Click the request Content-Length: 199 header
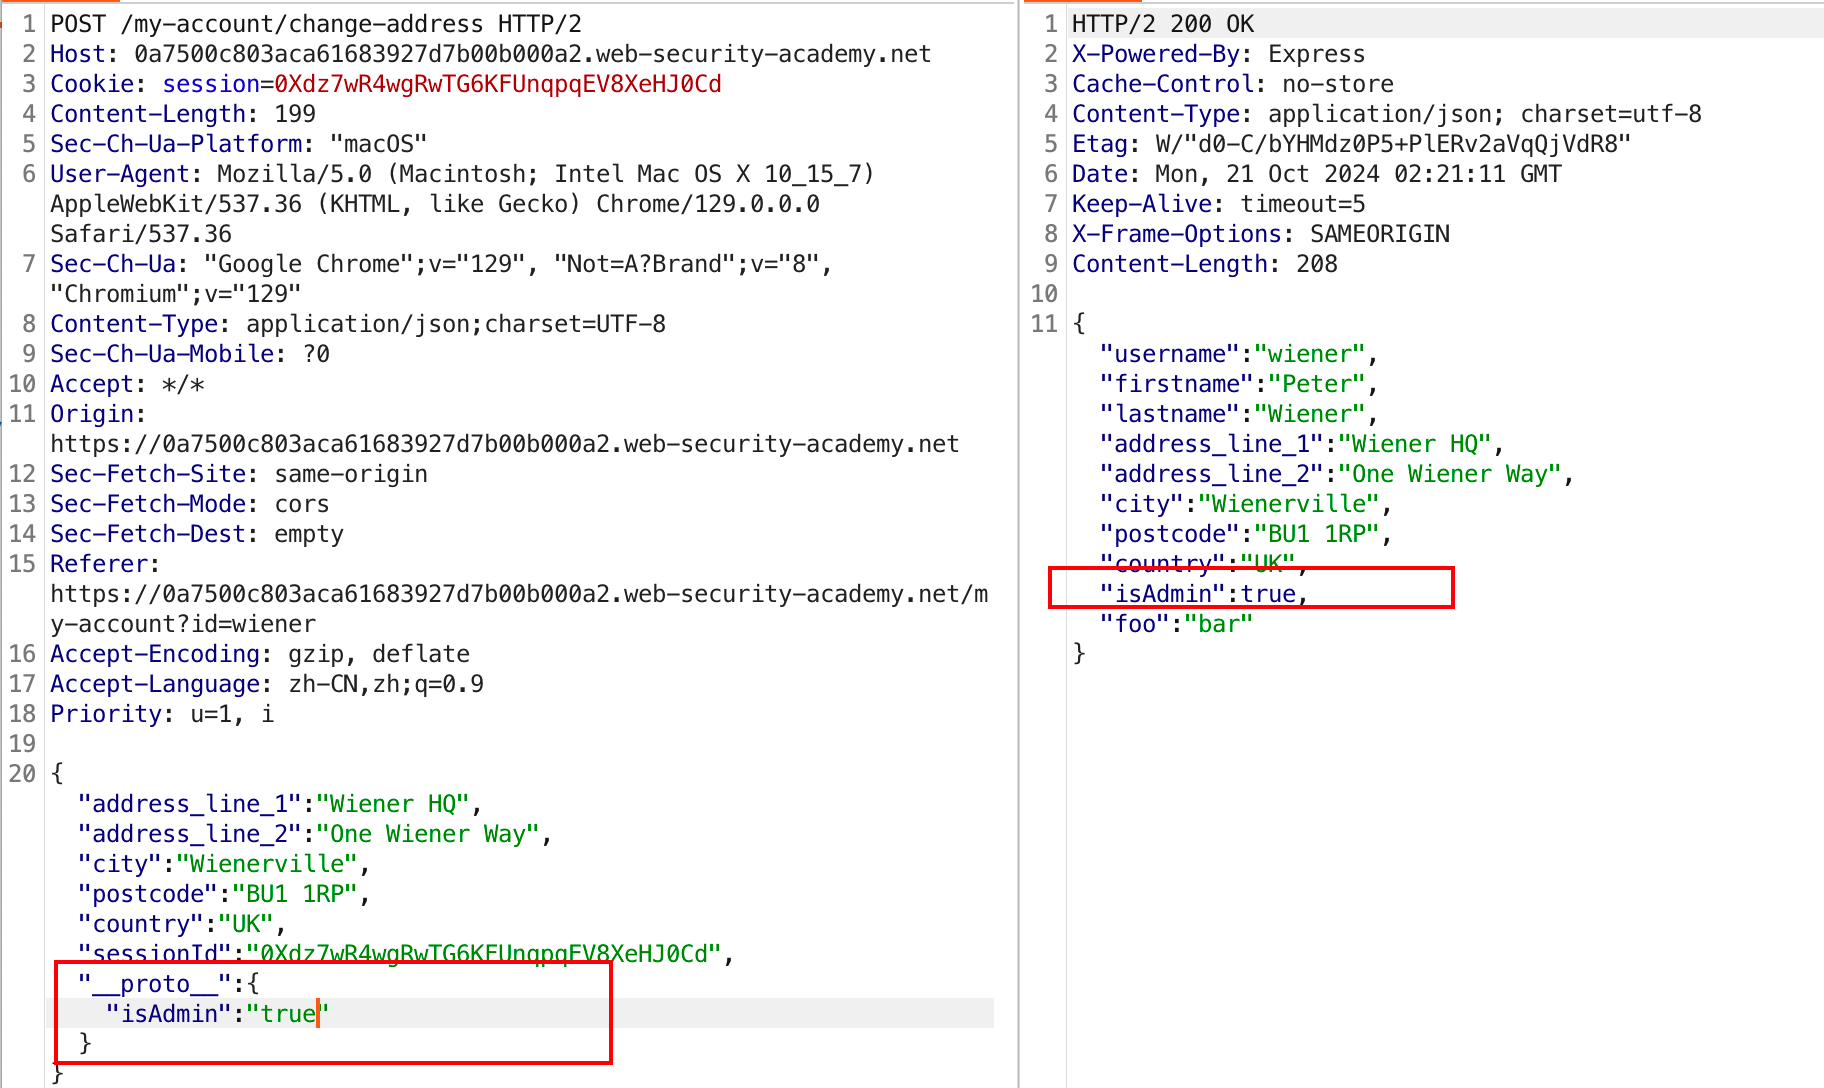1824x1088 pixels. click(183, 114)
